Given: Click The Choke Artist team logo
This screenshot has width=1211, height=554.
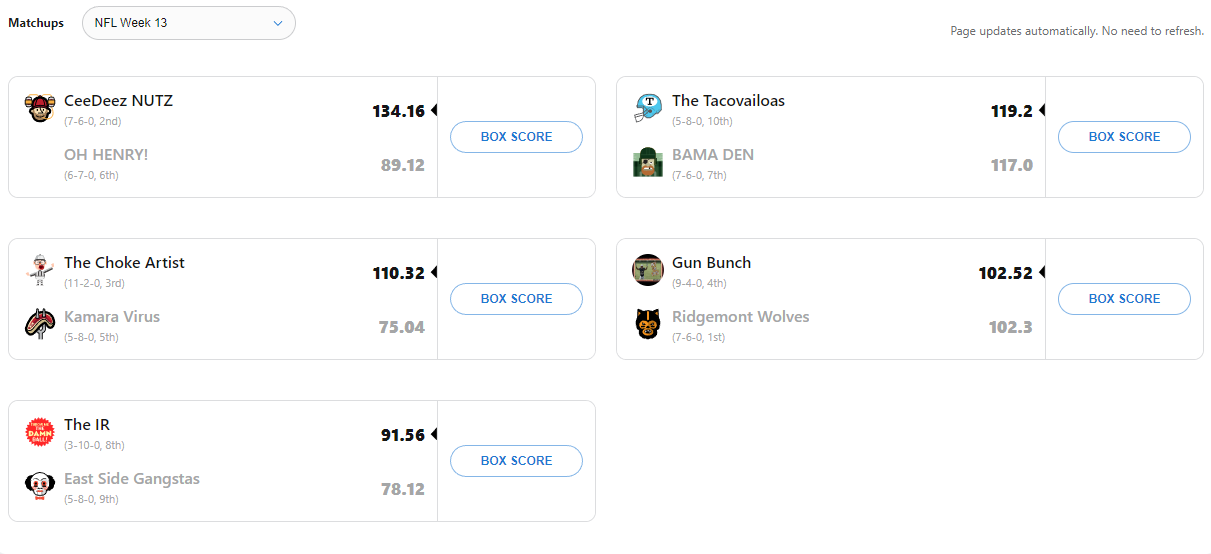Looking at the screenshot, I should click(40, 270).
